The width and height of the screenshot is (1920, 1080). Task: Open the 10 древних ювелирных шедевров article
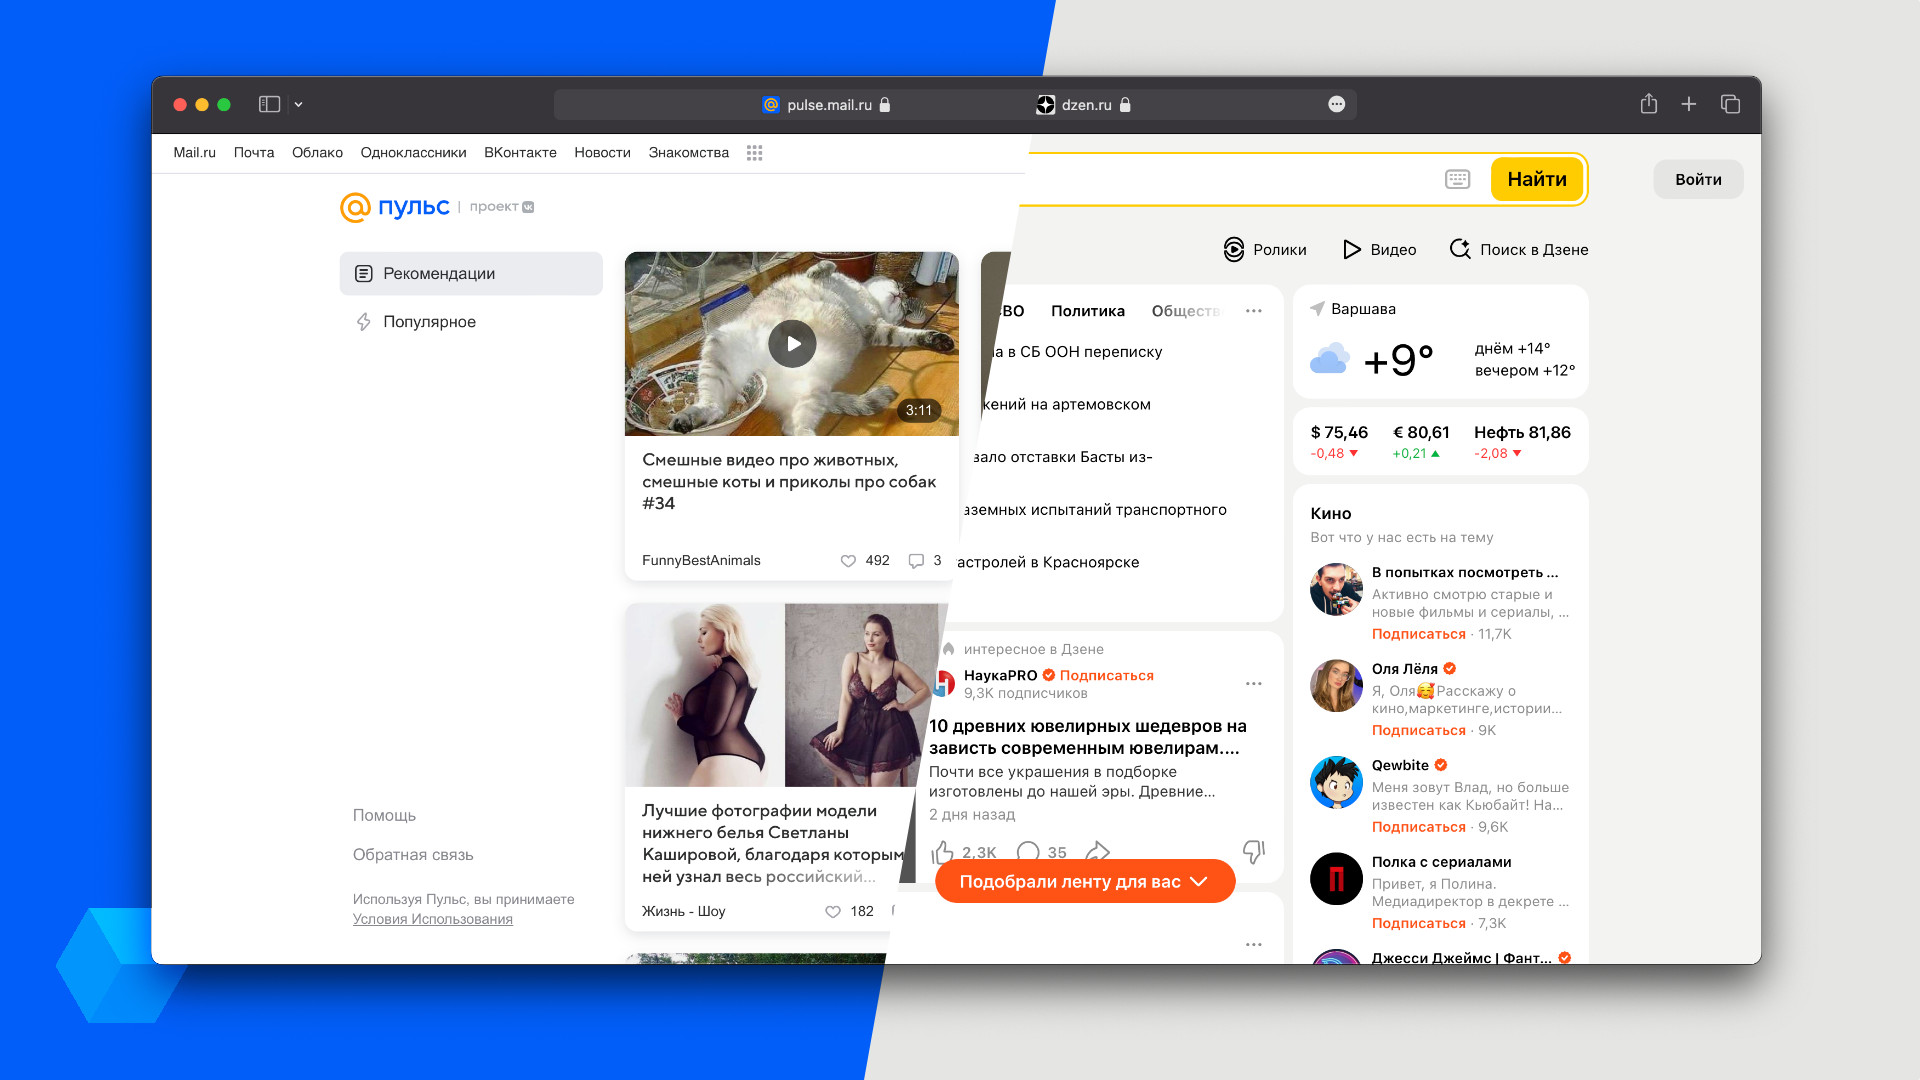click(x=1088, y=737)
